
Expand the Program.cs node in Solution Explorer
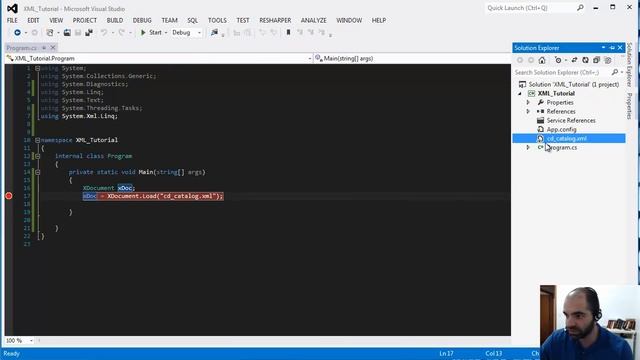click(528, 147)
